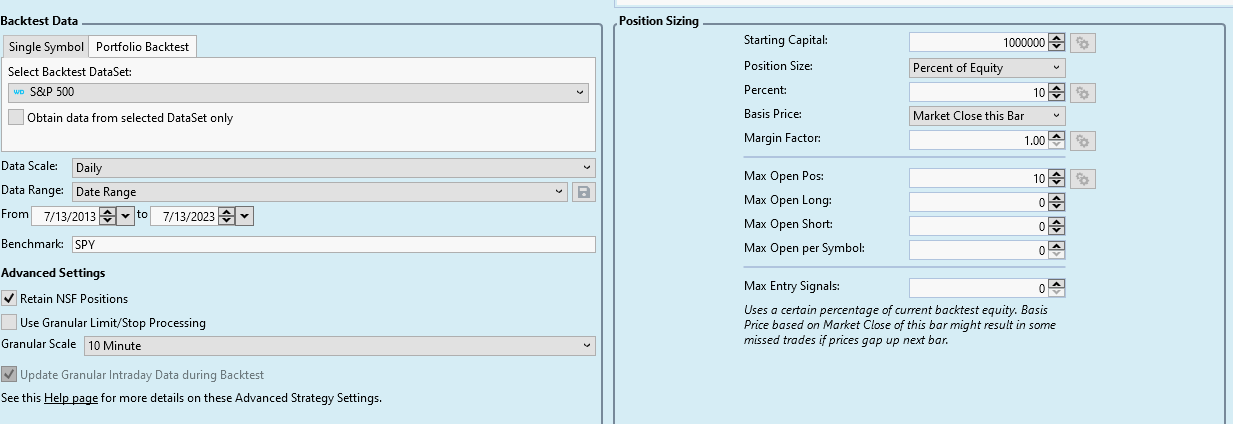
Task: Open the Help page link
Action: 70,398
